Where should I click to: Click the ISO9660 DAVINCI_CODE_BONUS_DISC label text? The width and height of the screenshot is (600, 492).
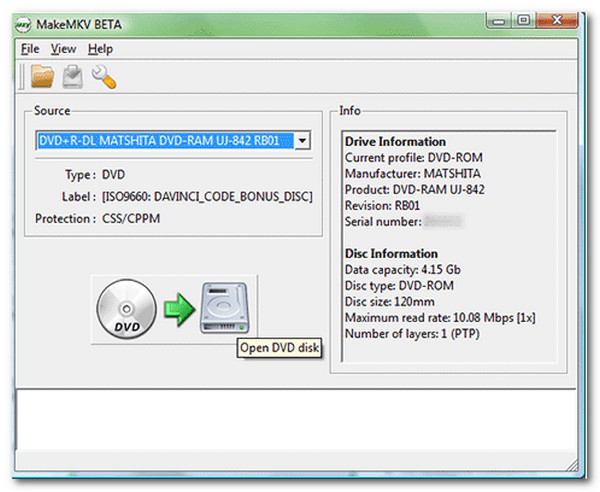click(x=207, y=197)
